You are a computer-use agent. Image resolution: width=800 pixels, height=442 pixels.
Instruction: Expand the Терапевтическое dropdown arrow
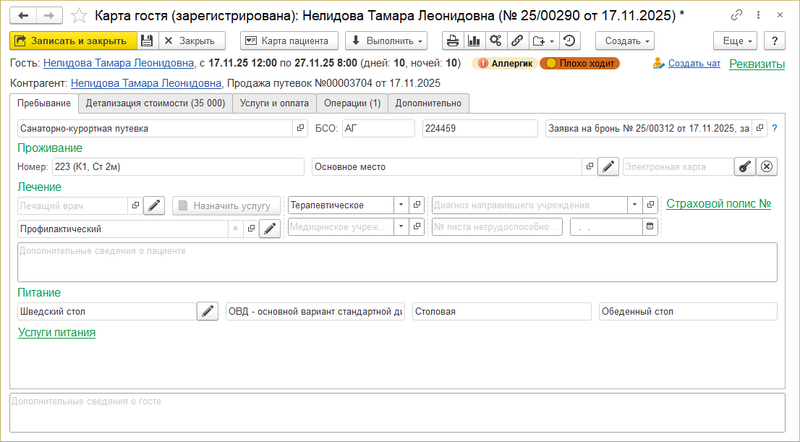(401, 205)
